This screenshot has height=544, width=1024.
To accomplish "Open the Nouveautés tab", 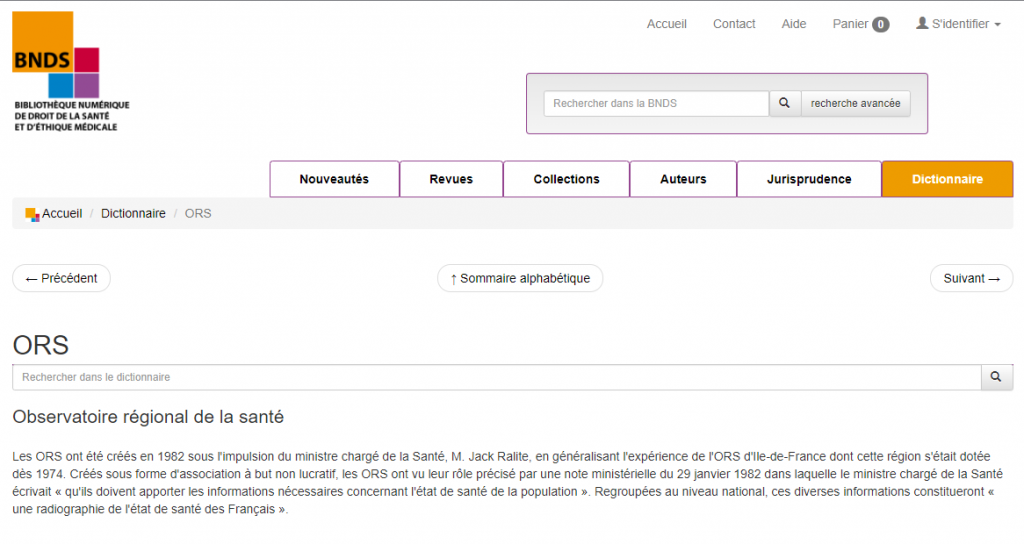I will pos(334,179).
